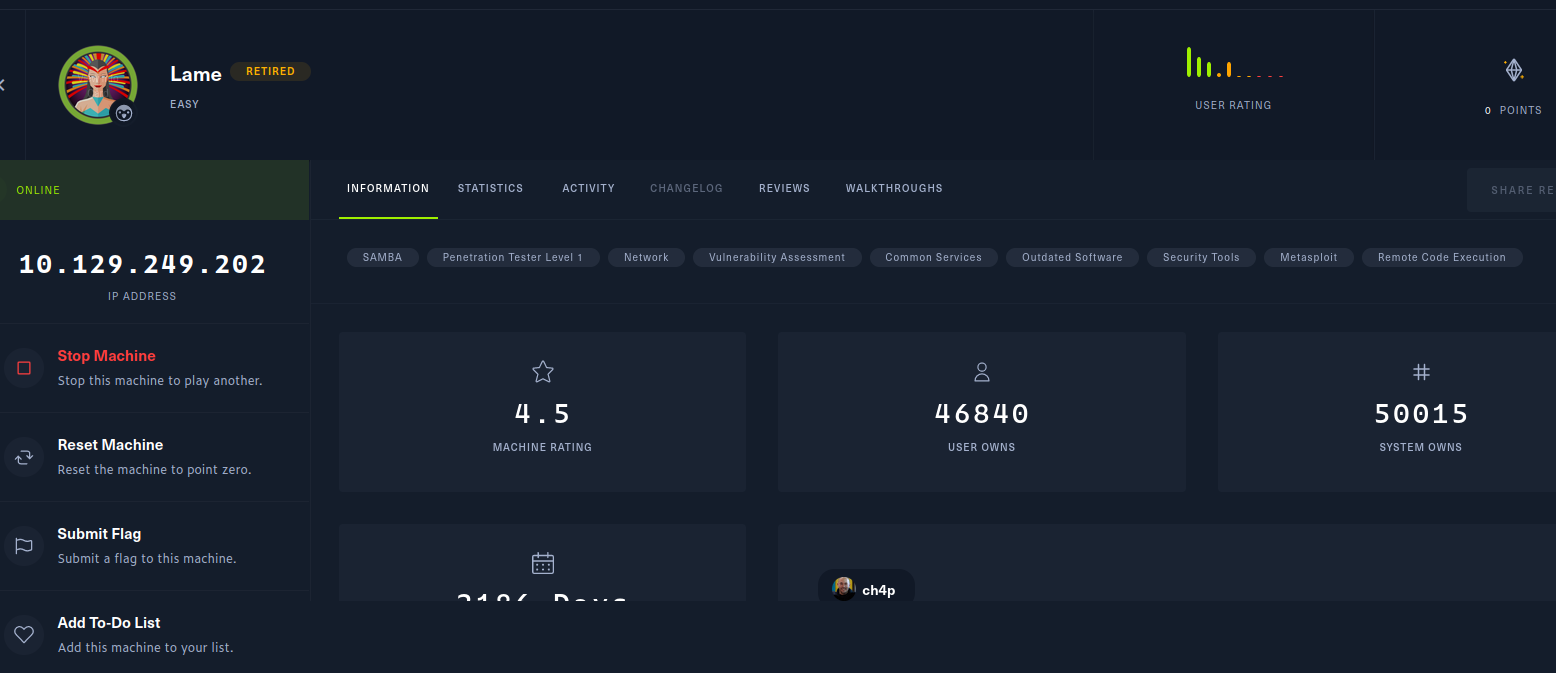The width and height of the screenshot is (1556, 673).
Task: Click the star icon above Machine Rating
Action: click(x=543, y=372)
